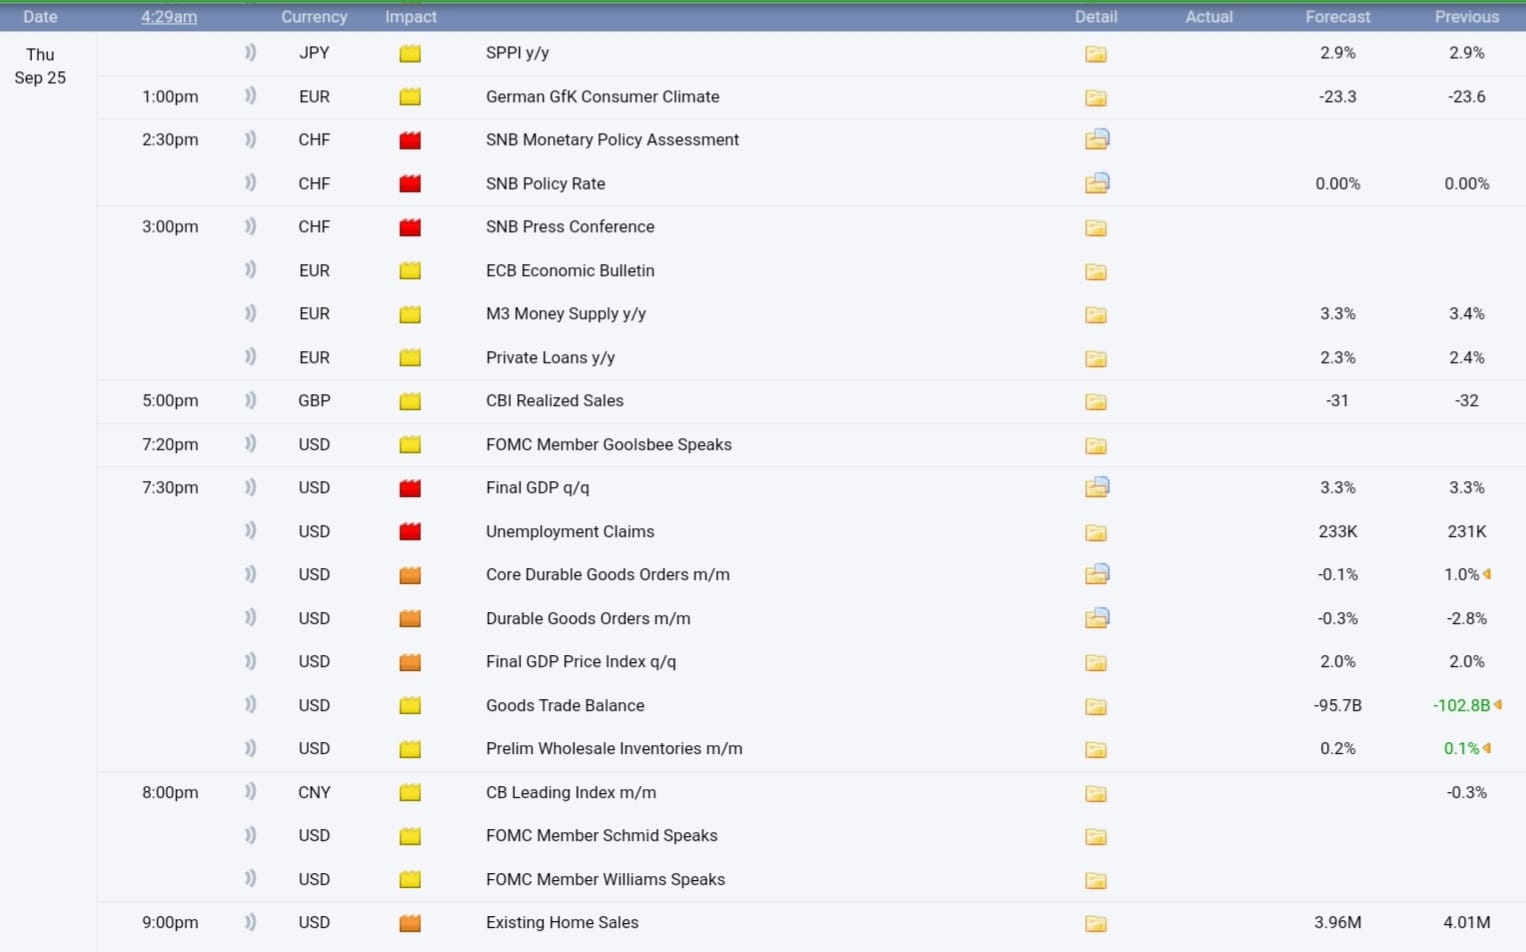The height and width of the screenshot is (952, 1526).
Task: Open the M3 Money Supply y/y event
Action: (x=565, y=314)
